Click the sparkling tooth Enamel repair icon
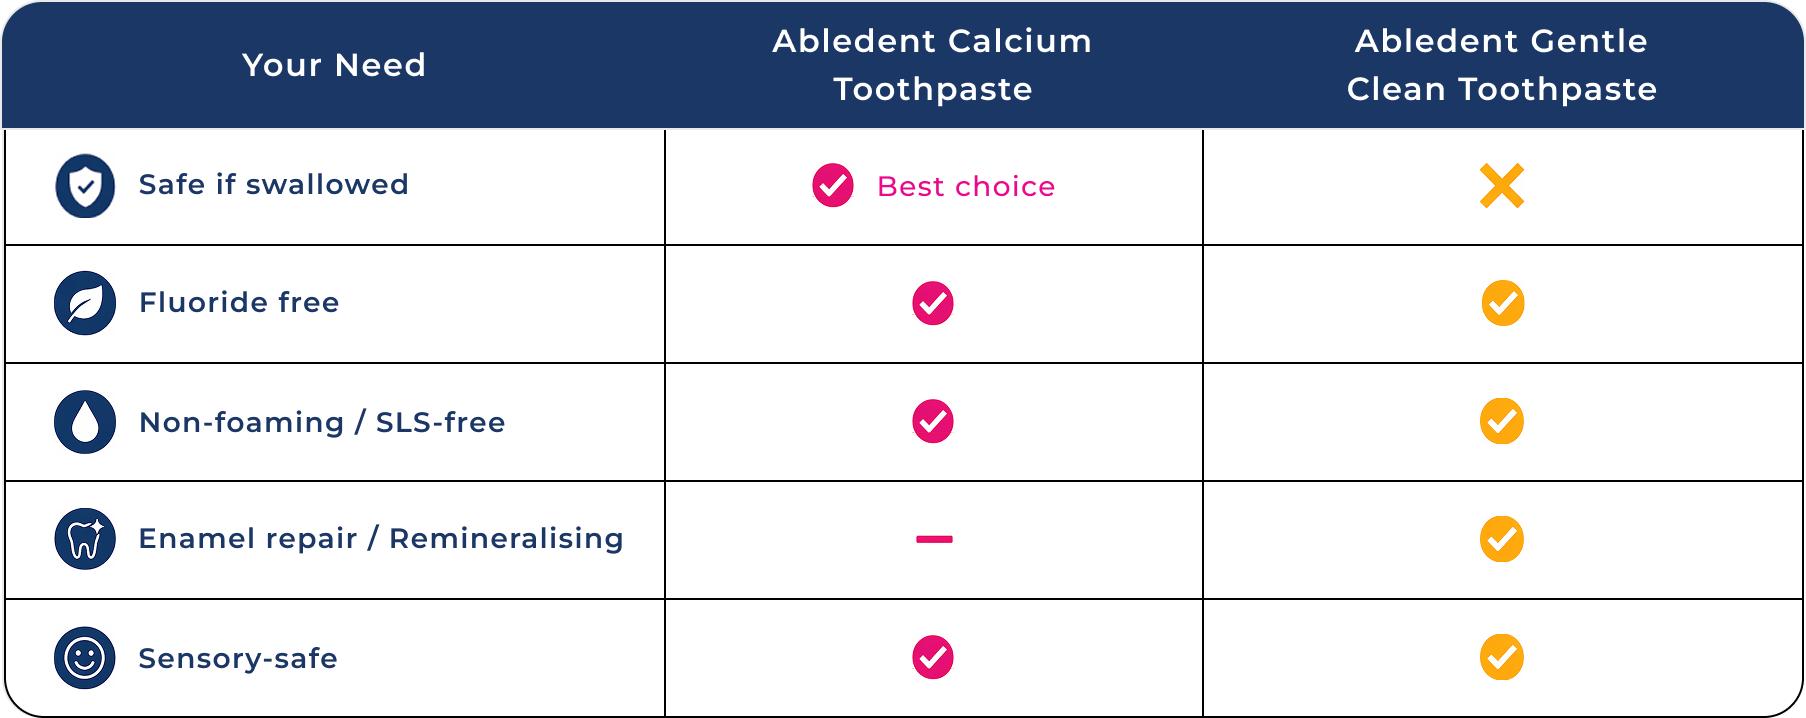The width and height of the screenshot is (1806, 718). click(x=85, y=539)
